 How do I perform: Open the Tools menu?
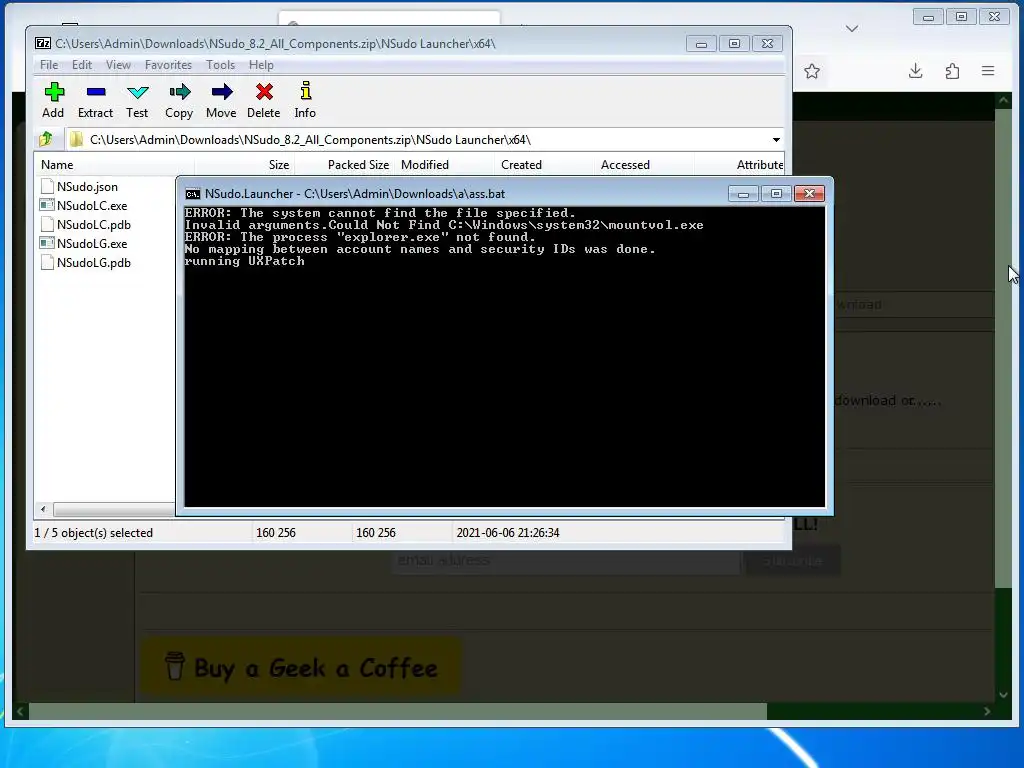[x=220, y=65]
